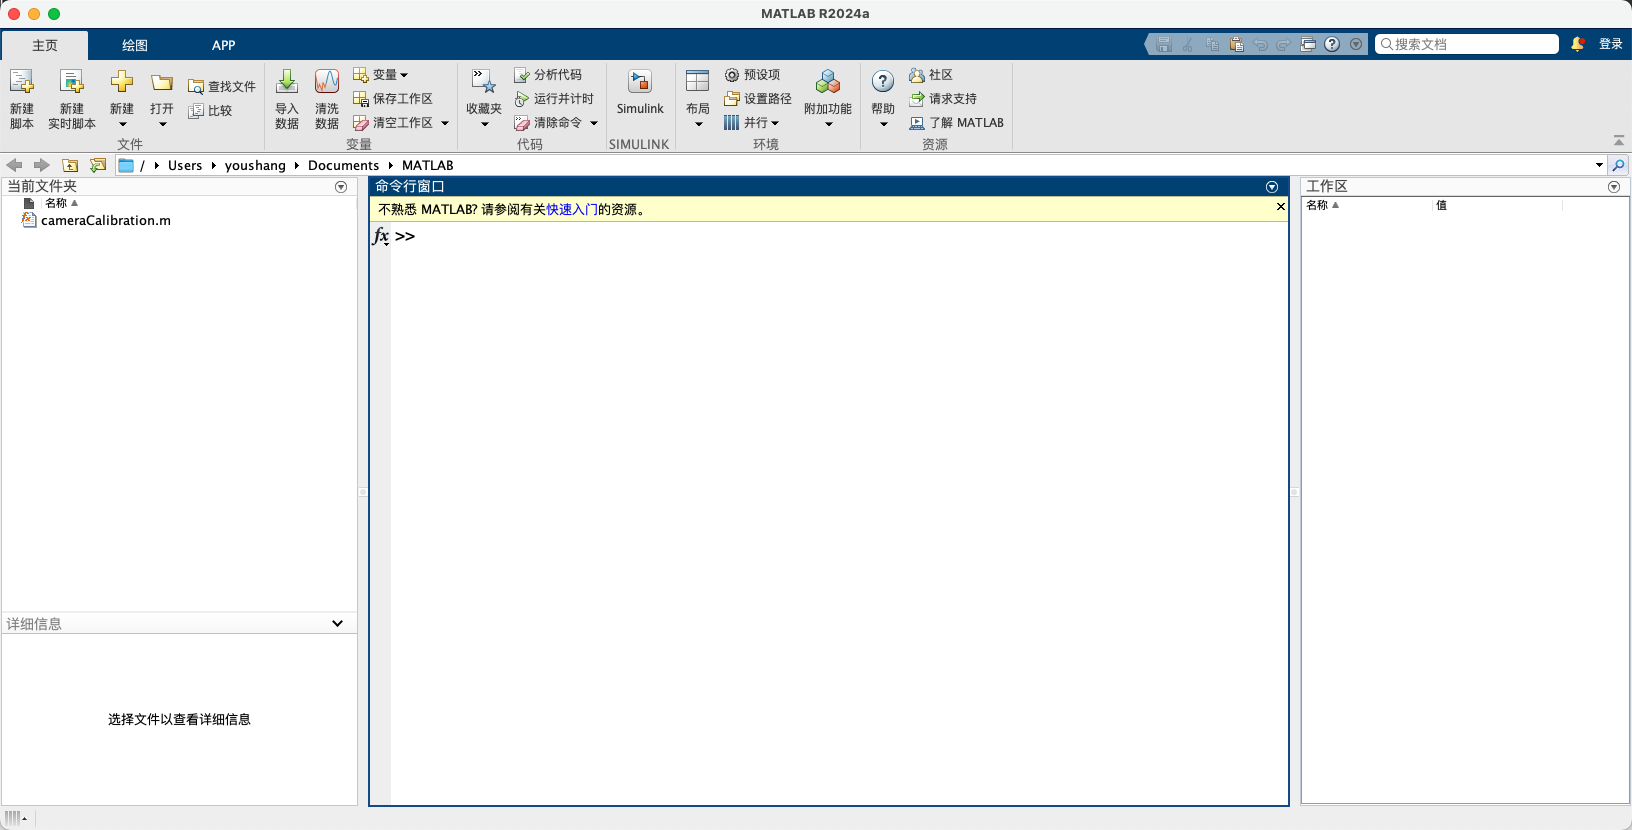Click youshang in the path breadcrumb
This screenshot has height=830, width=1632.
click(255, 165)
